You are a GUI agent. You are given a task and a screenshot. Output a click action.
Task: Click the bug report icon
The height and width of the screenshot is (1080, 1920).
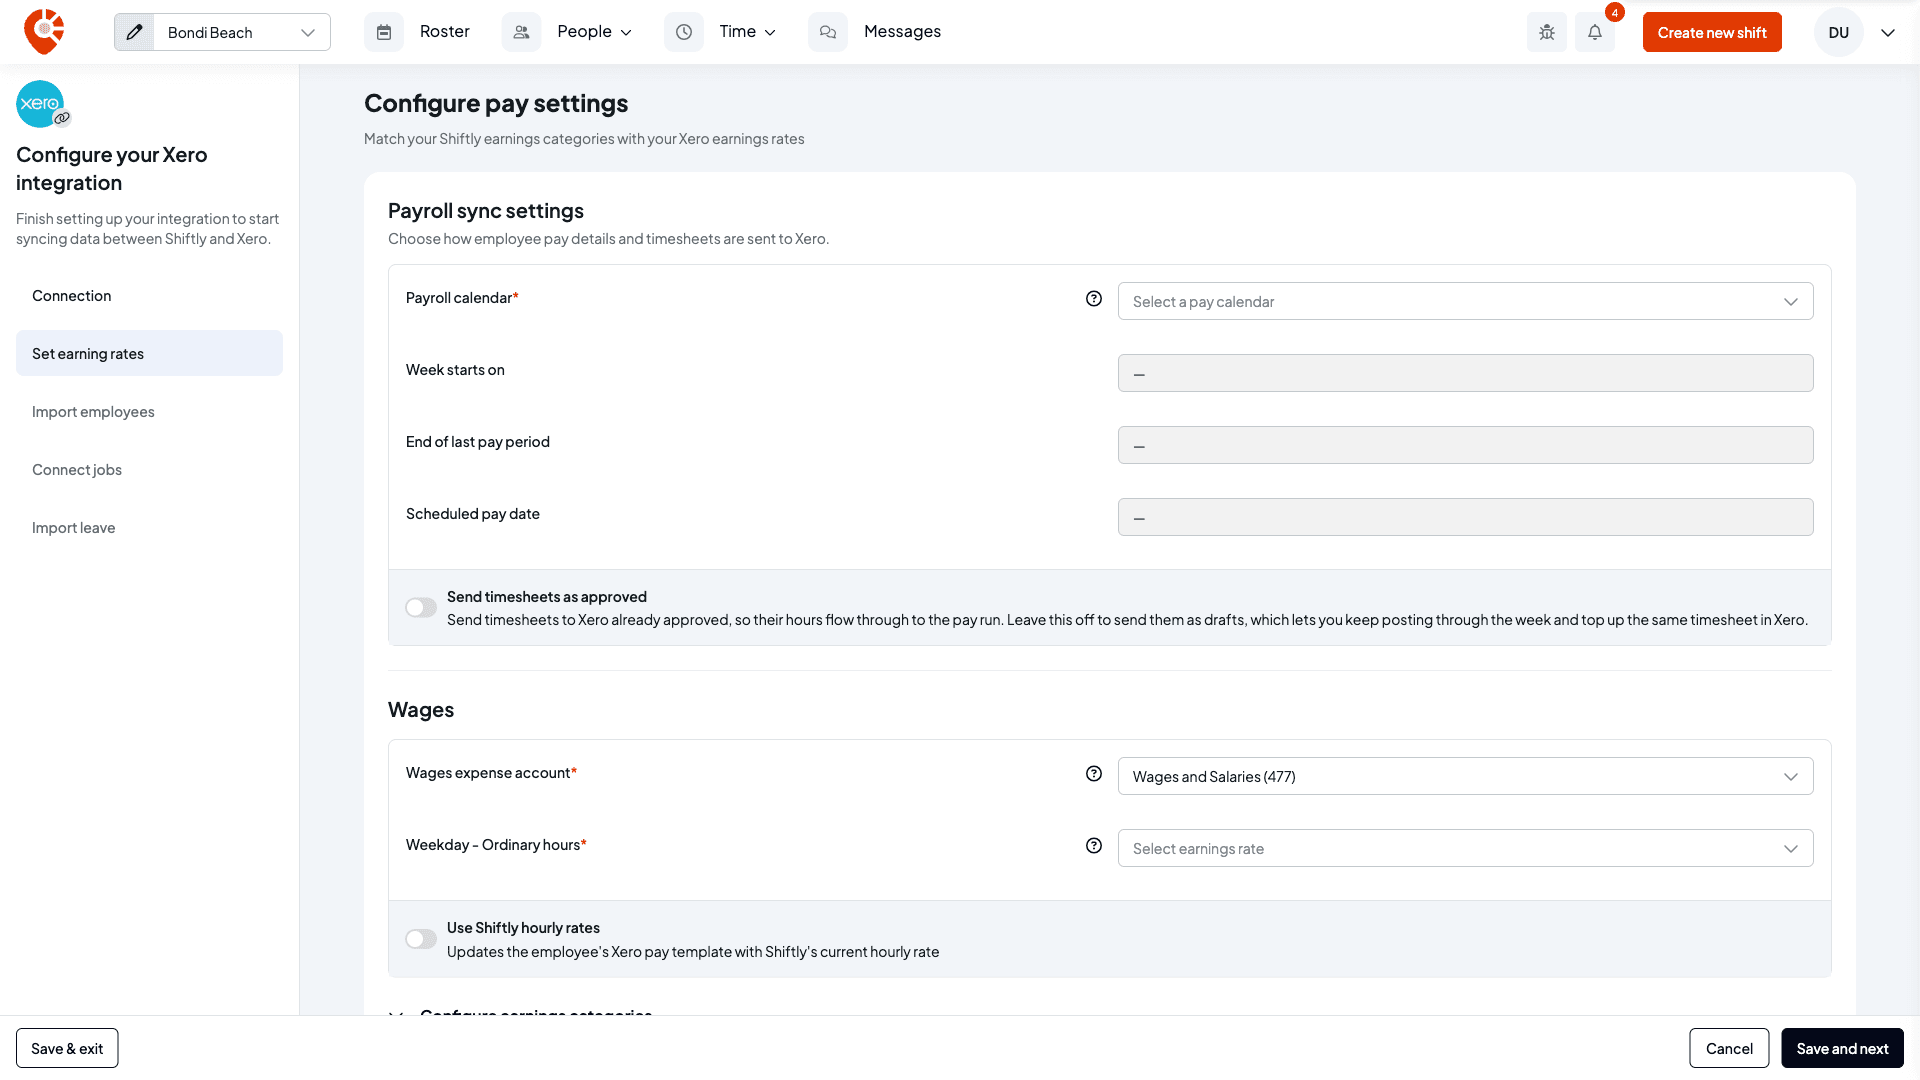pyautogui.click(x=1547, y=32)
